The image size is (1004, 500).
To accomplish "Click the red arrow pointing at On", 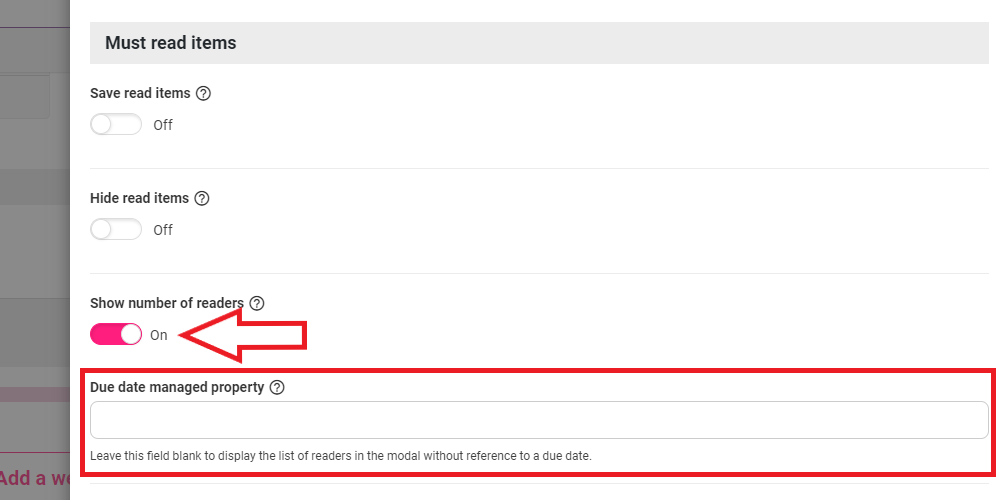I will click(x=243, y=335).
